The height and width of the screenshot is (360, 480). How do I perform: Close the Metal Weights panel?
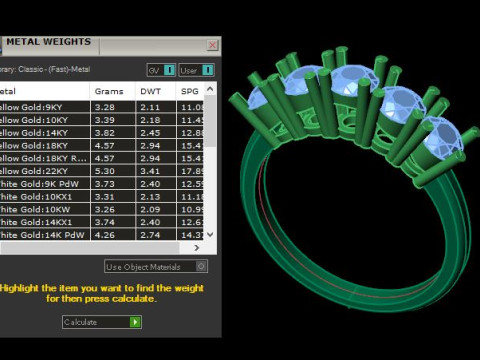click(x=212, y=45)
